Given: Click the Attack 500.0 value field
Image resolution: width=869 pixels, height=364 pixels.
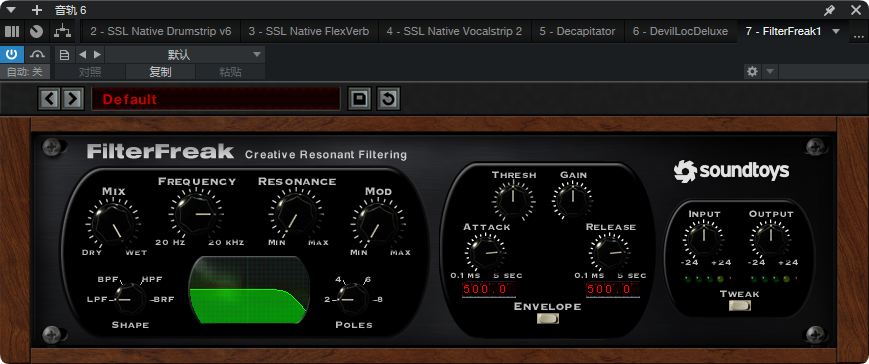Looking at the screenshot, I should click(488, 289).
